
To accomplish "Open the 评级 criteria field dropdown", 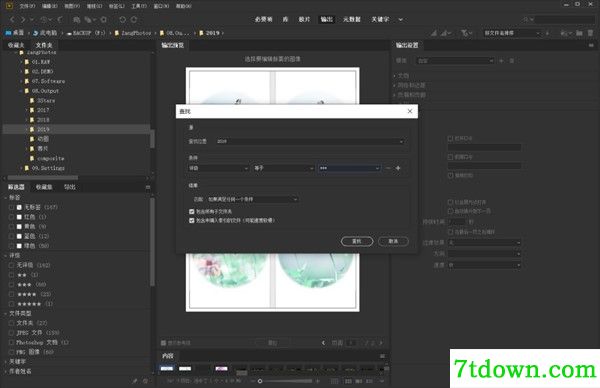I will pyautogui.click(x=218, y=168).
